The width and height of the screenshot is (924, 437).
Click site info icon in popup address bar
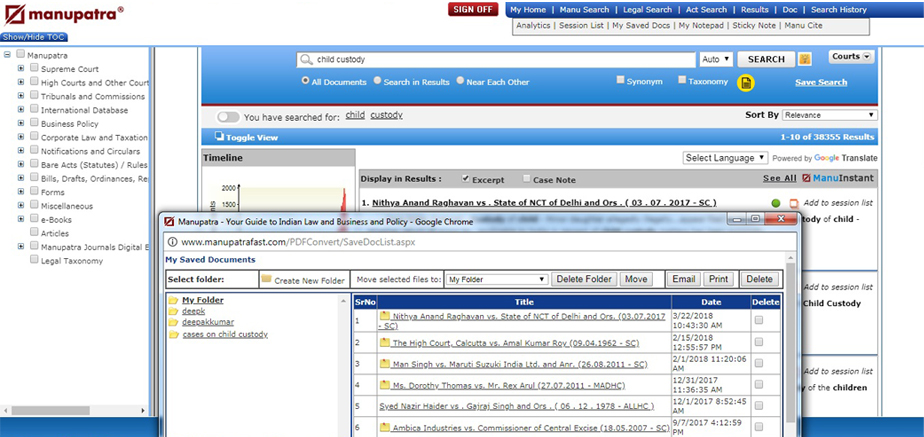pyautogui.click(x=172, y=241)
